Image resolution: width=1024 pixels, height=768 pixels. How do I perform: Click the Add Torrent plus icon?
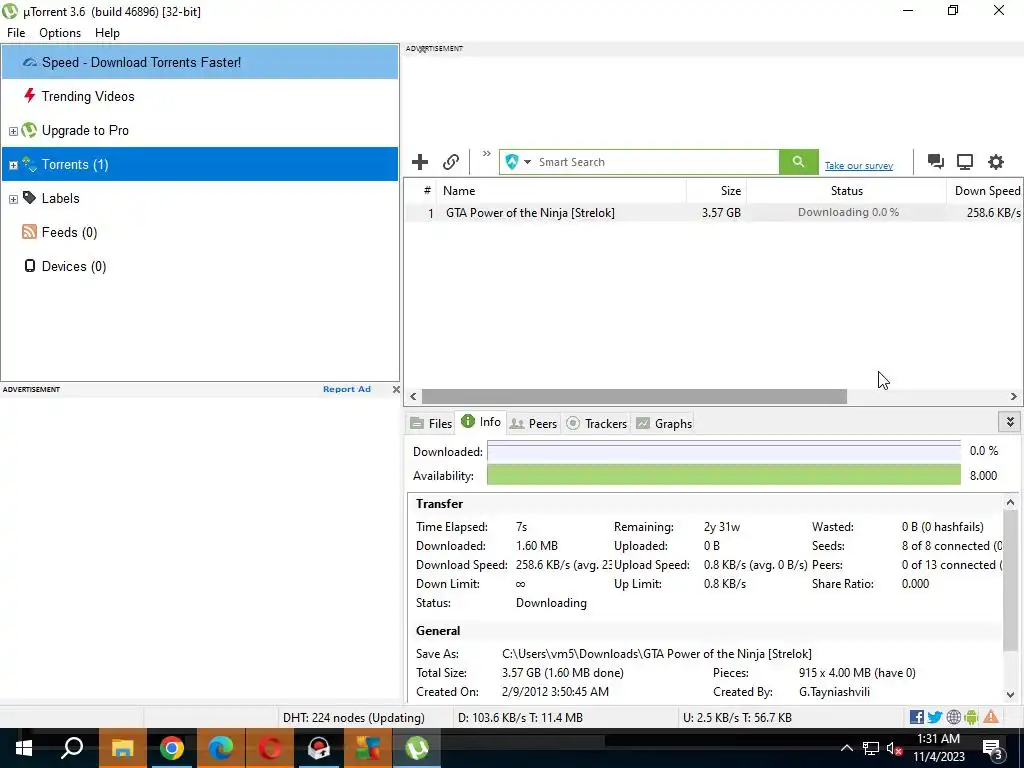pos(420,162)
